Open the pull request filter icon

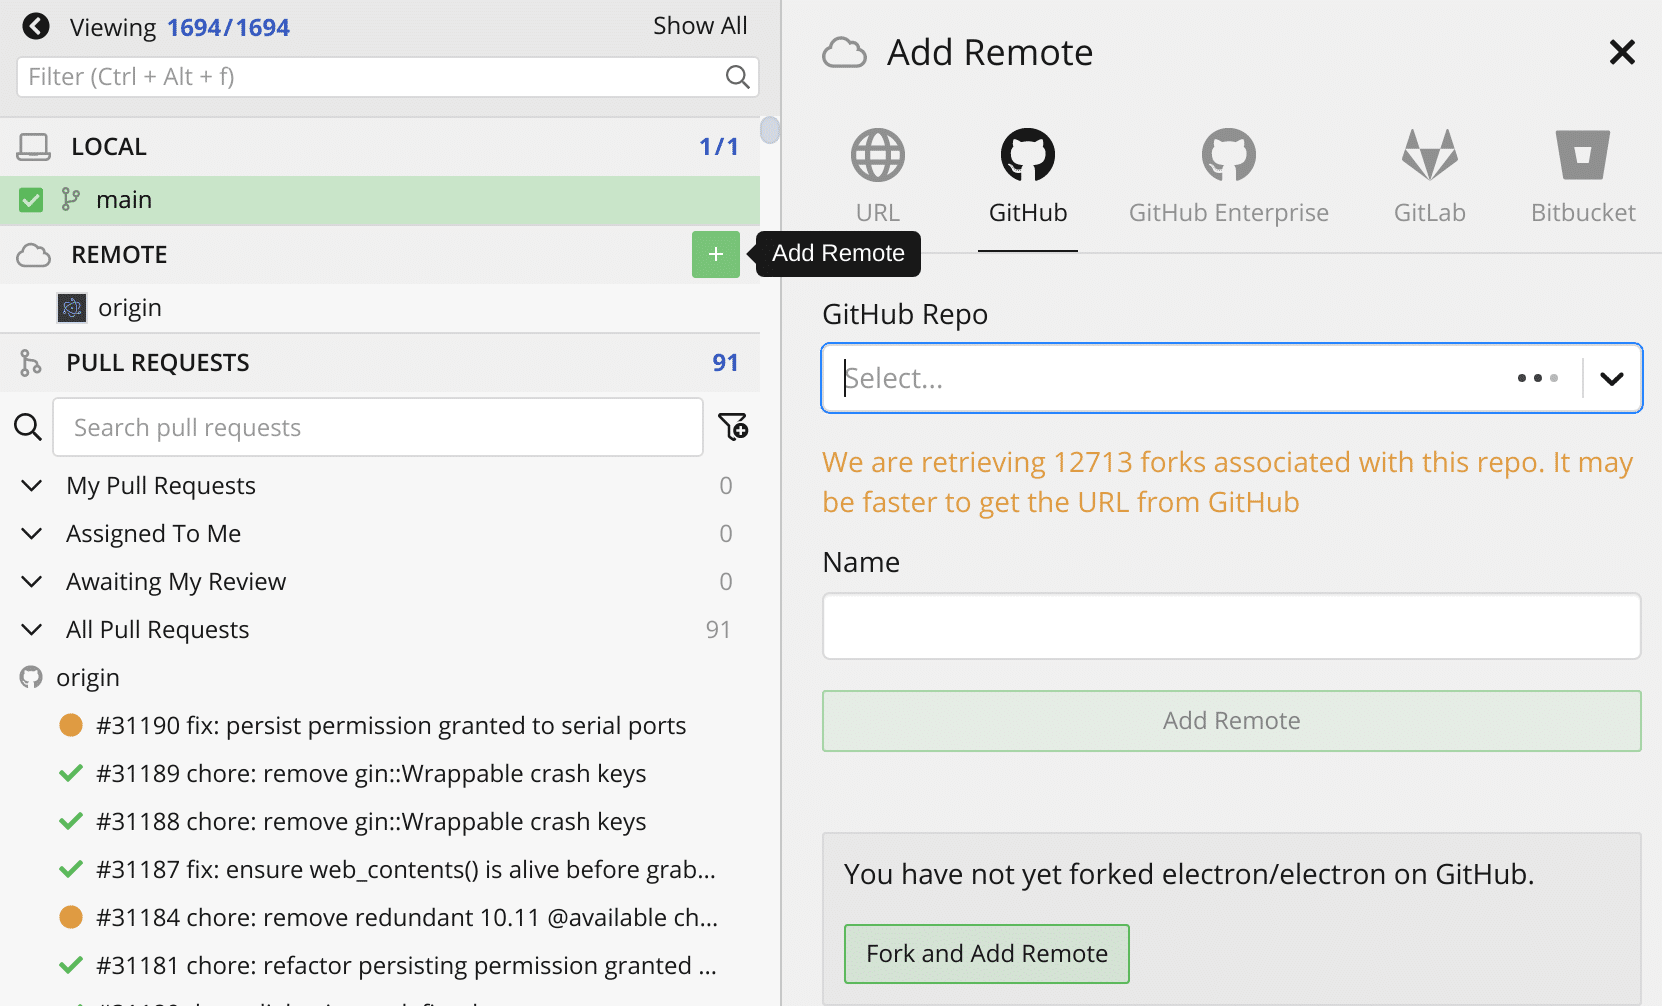(733, 427)
